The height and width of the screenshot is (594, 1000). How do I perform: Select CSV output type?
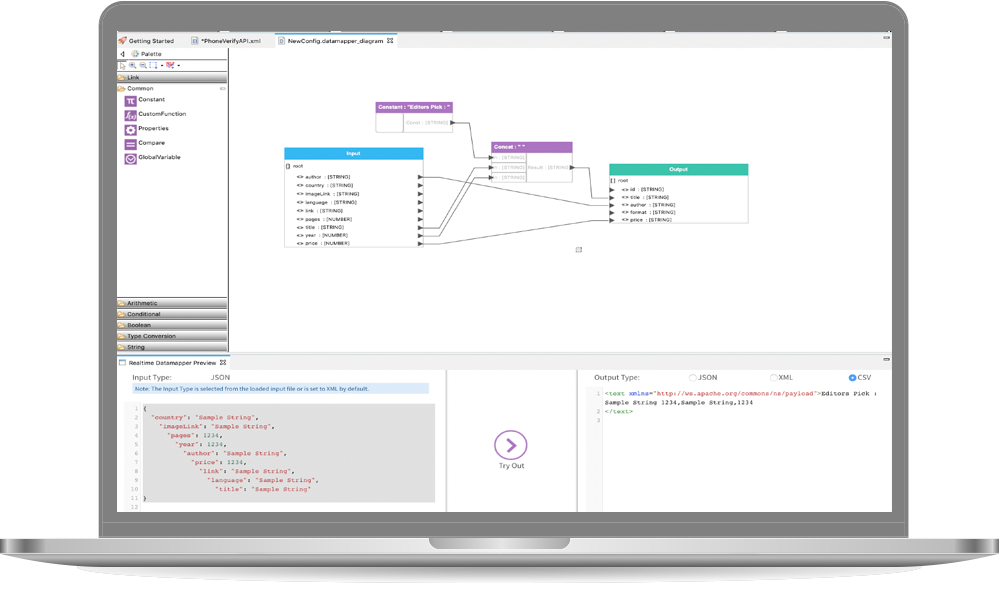(x=852, y=378)
